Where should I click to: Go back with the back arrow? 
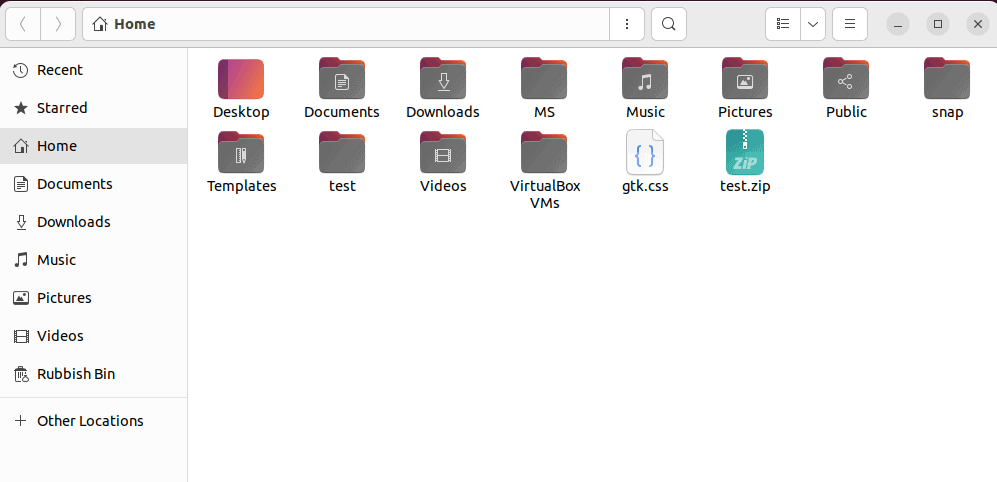pyautogui.click(x=23, y=24)
